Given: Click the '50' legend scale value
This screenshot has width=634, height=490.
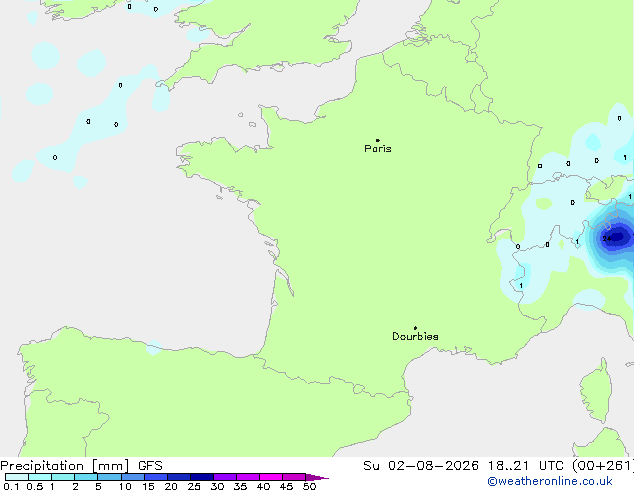Looking at the screenshot, I should [x=309, y=486].
